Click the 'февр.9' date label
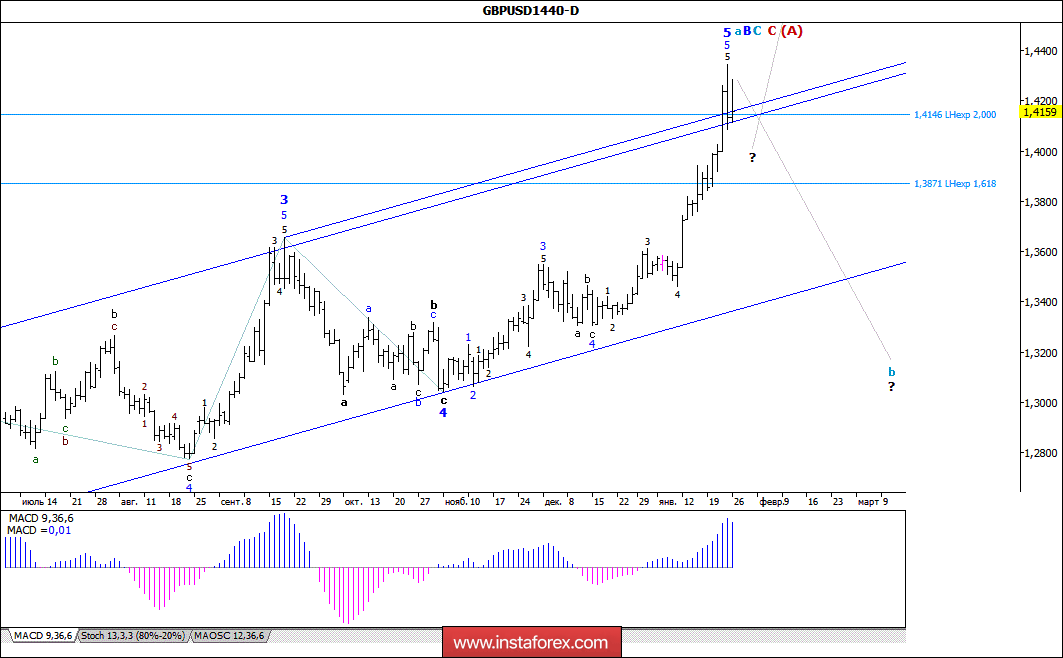Viewport: 1063px width, 658px height. (774, 502)
